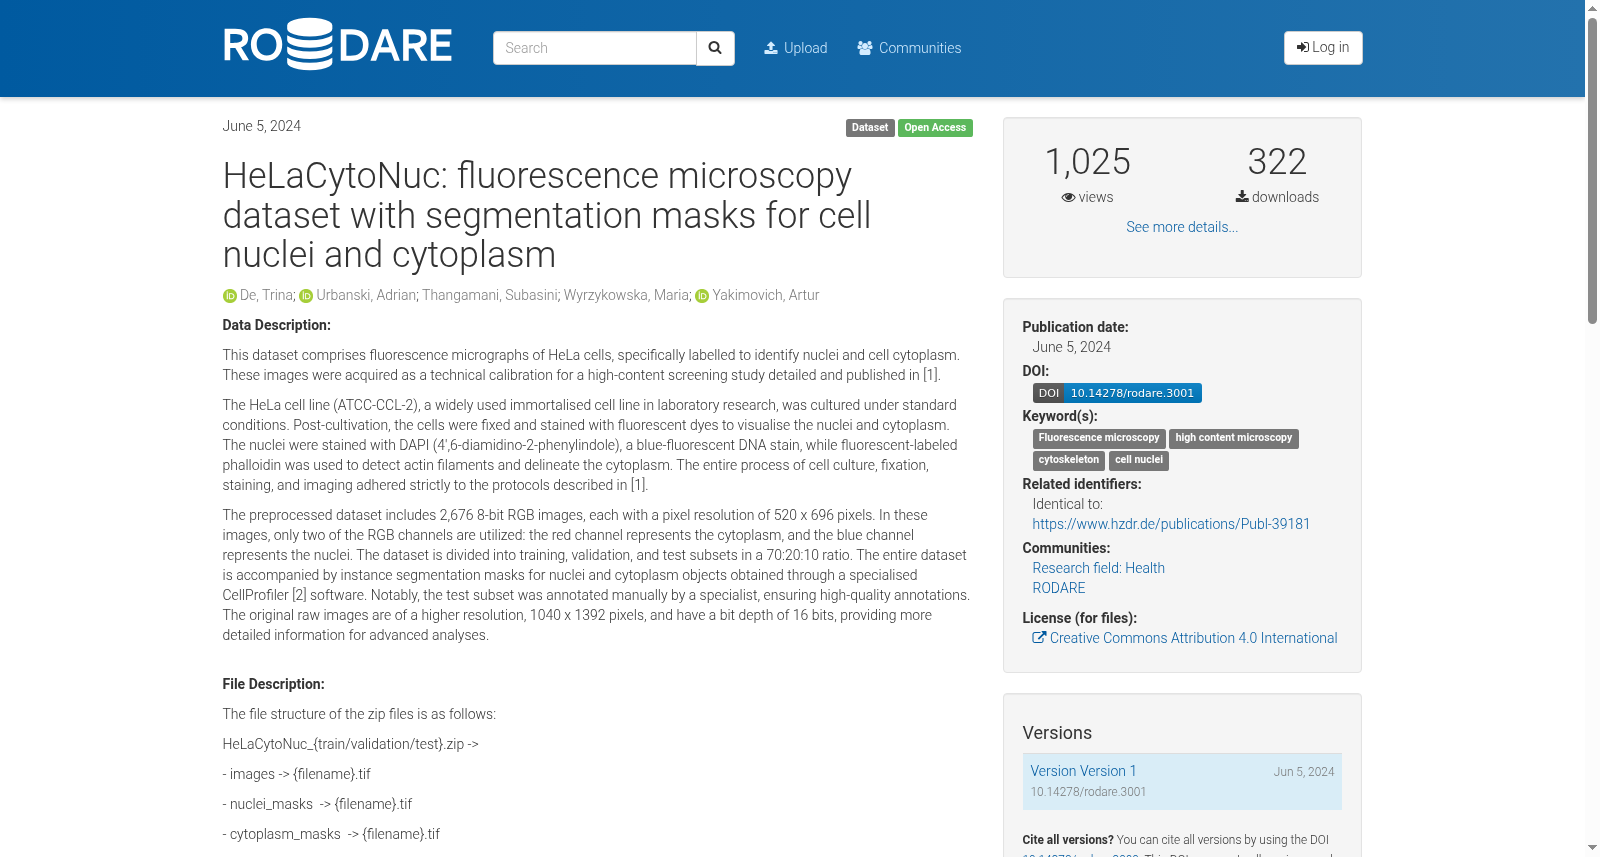The width and height of the screenshot is (1600, 857).
Task: Open the RODARE community link
Action: (x=1059, y=588)
